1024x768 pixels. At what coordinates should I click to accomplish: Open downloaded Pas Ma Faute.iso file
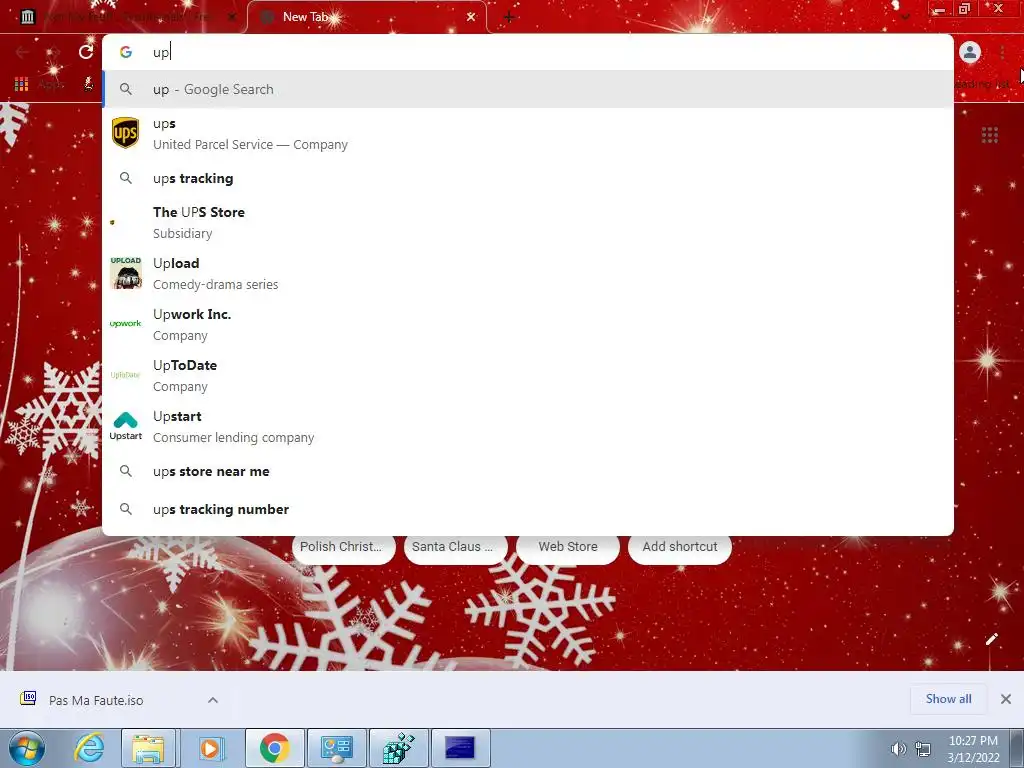point(95,700)
